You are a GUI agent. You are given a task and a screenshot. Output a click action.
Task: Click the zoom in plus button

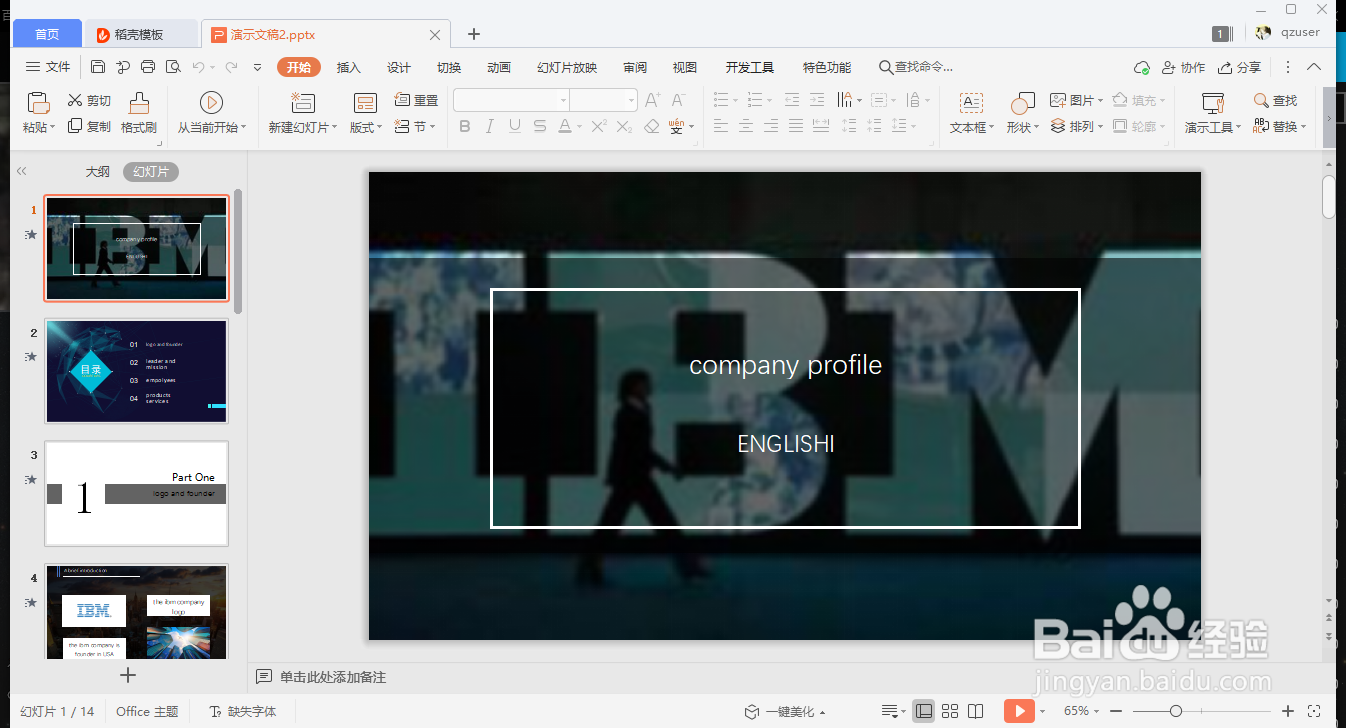click(1288, 711)
